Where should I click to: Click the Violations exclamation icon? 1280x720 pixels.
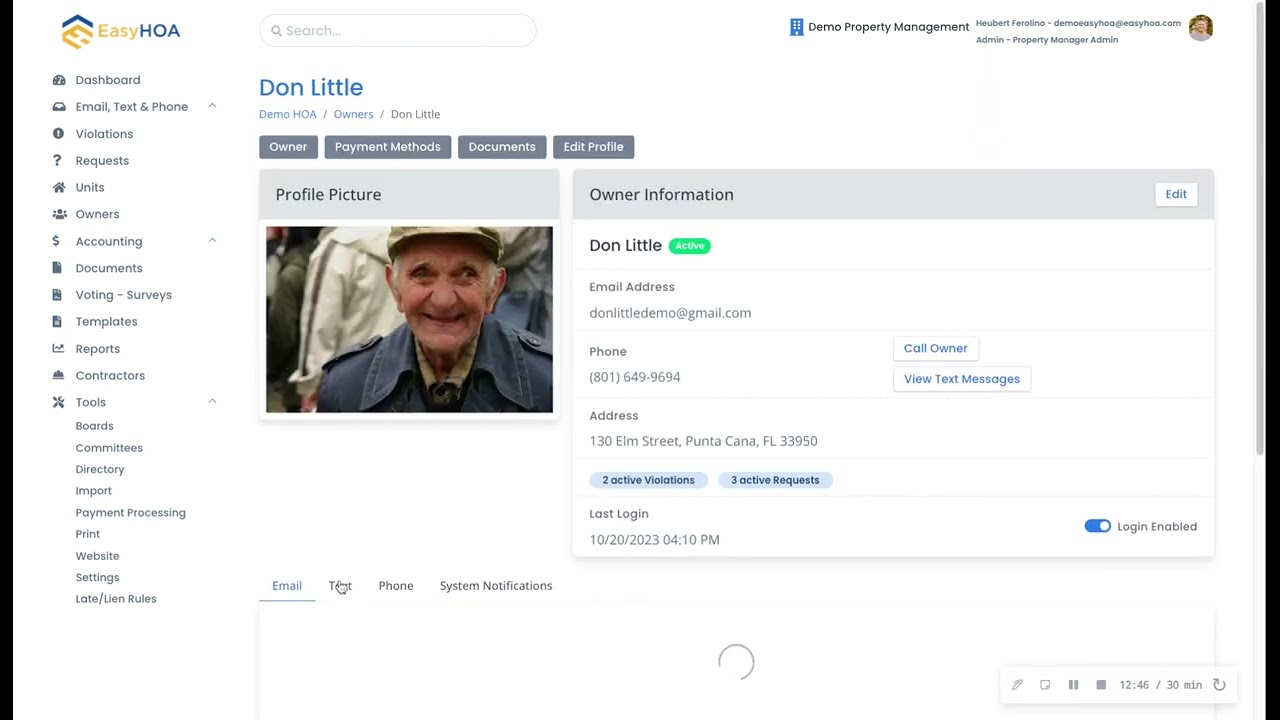(x=59, y=134)
